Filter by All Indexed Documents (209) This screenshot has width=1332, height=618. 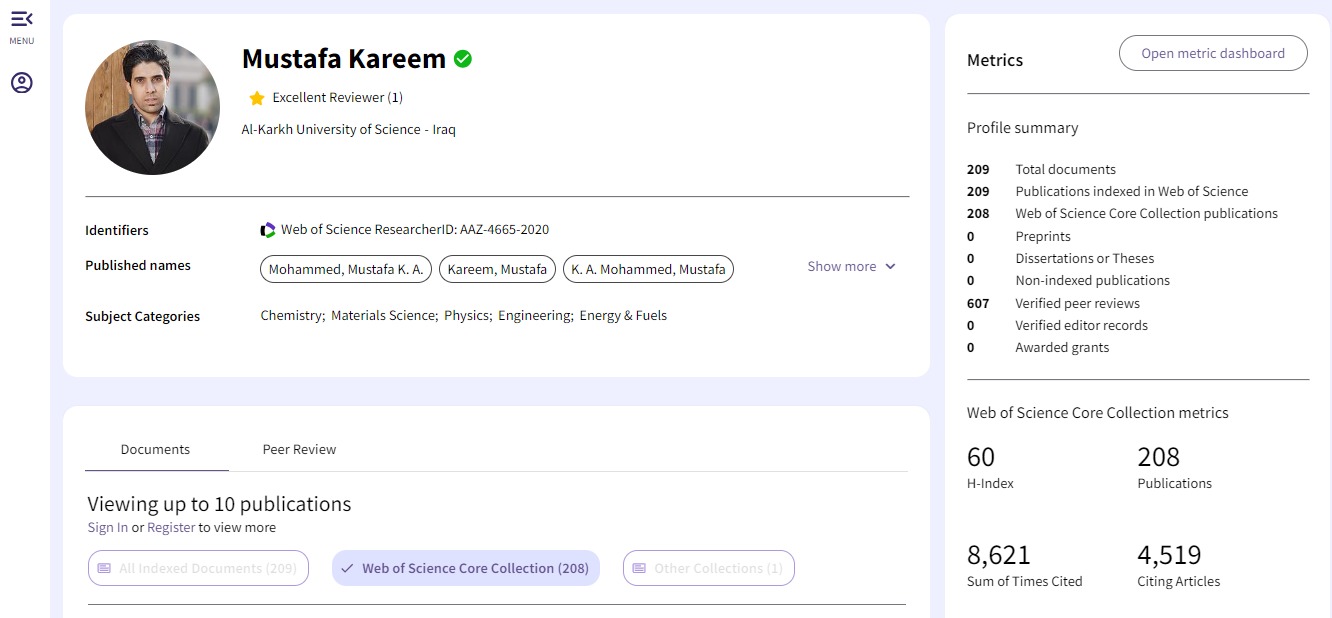point(198,568)
